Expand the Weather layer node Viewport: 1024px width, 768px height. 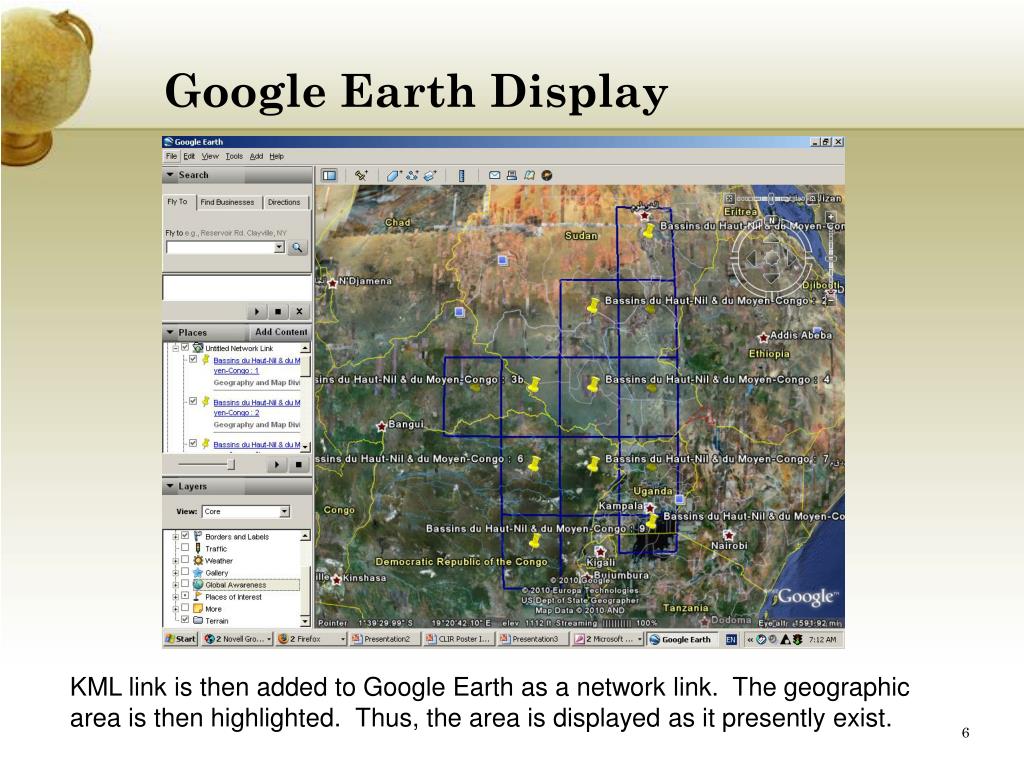coord(175,560)
